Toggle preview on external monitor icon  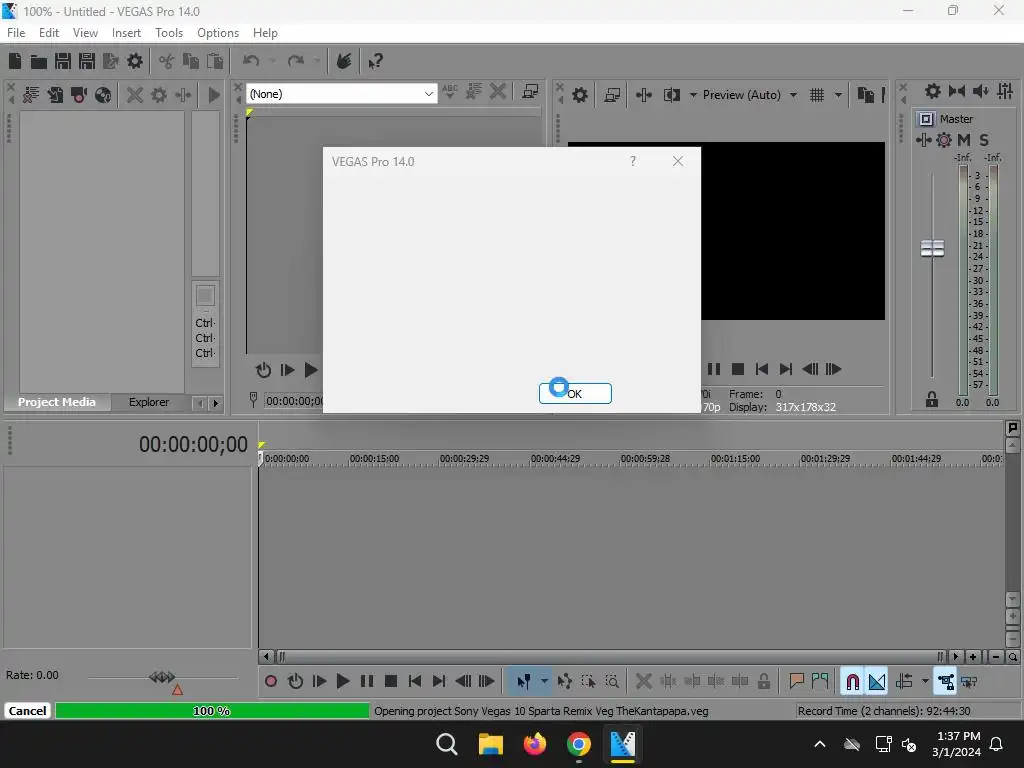(613, 95)
